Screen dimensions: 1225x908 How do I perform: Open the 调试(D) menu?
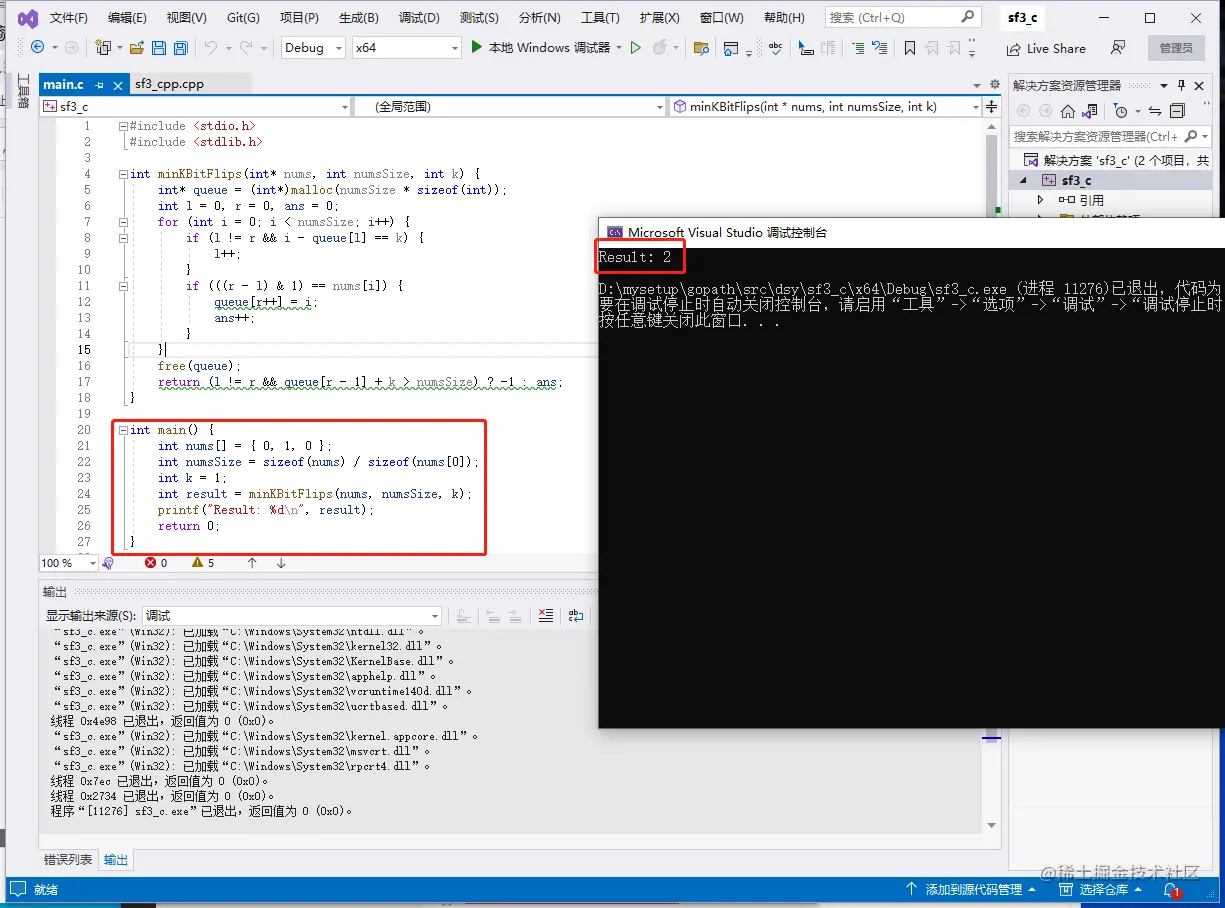pos(419,18)
